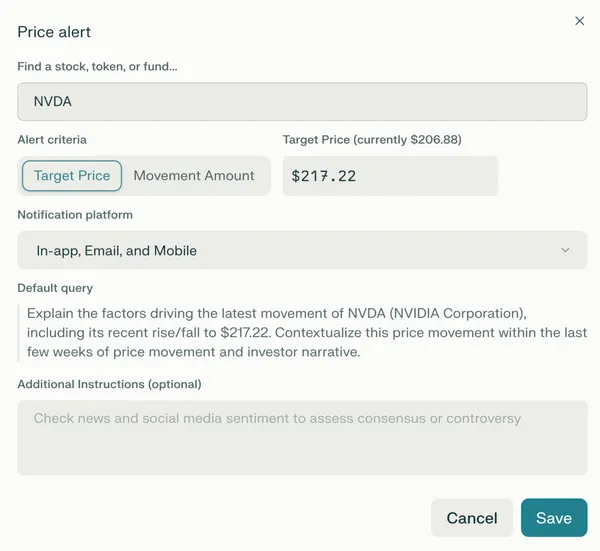Focus the Additional Instructions text area

pyautogui.click(x=302, y=438)
